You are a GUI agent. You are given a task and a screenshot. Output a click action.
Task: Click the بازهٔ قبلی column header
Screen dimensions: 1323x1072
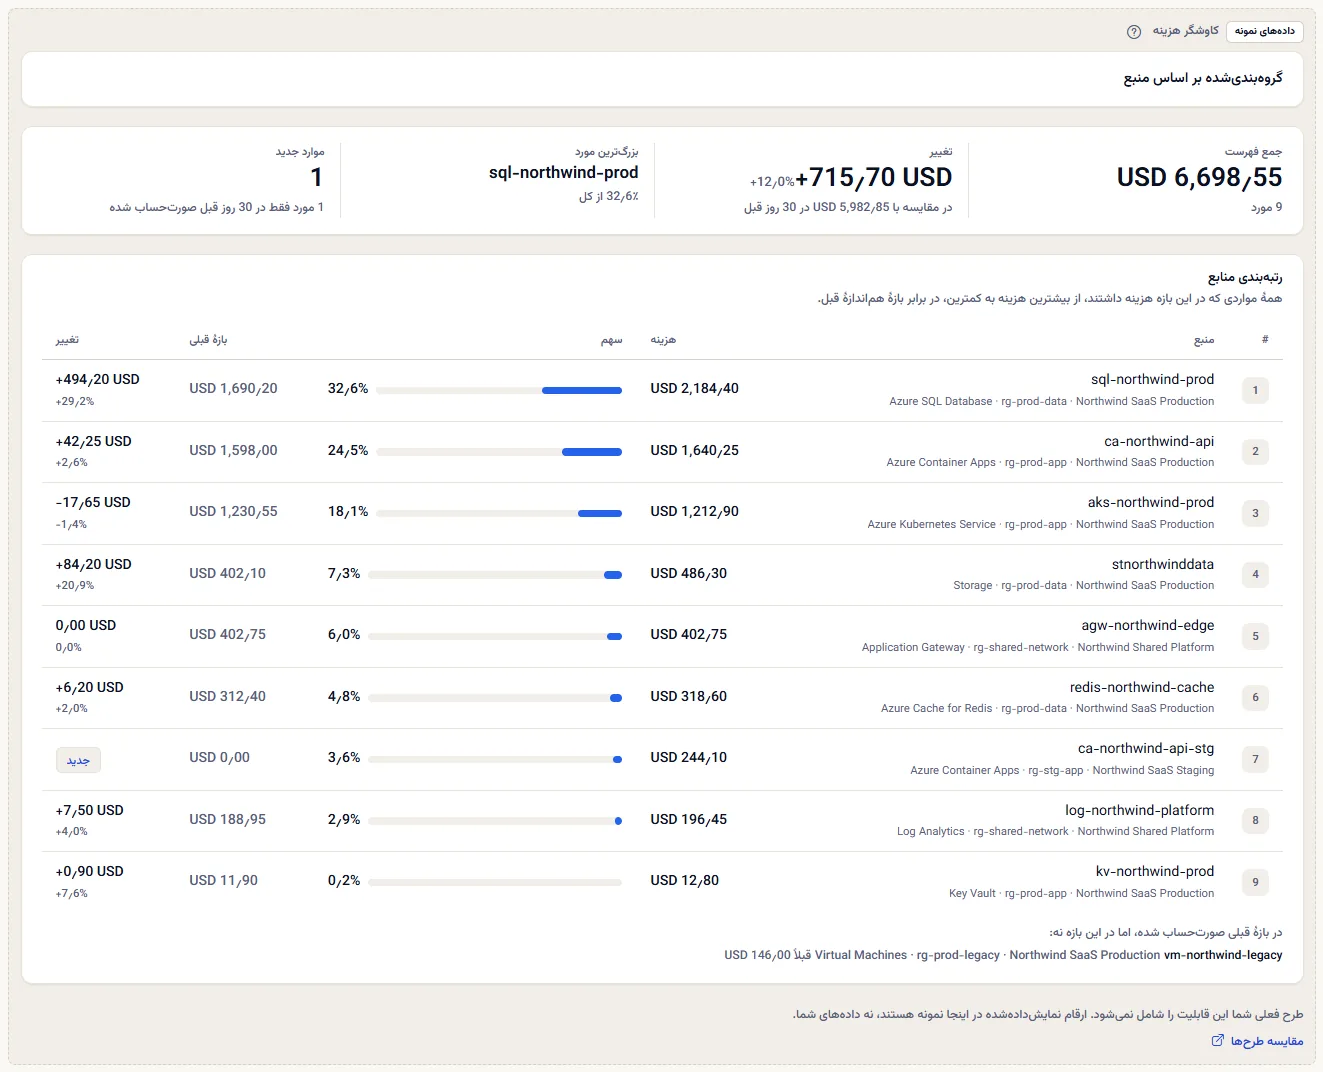coord(208,340)
